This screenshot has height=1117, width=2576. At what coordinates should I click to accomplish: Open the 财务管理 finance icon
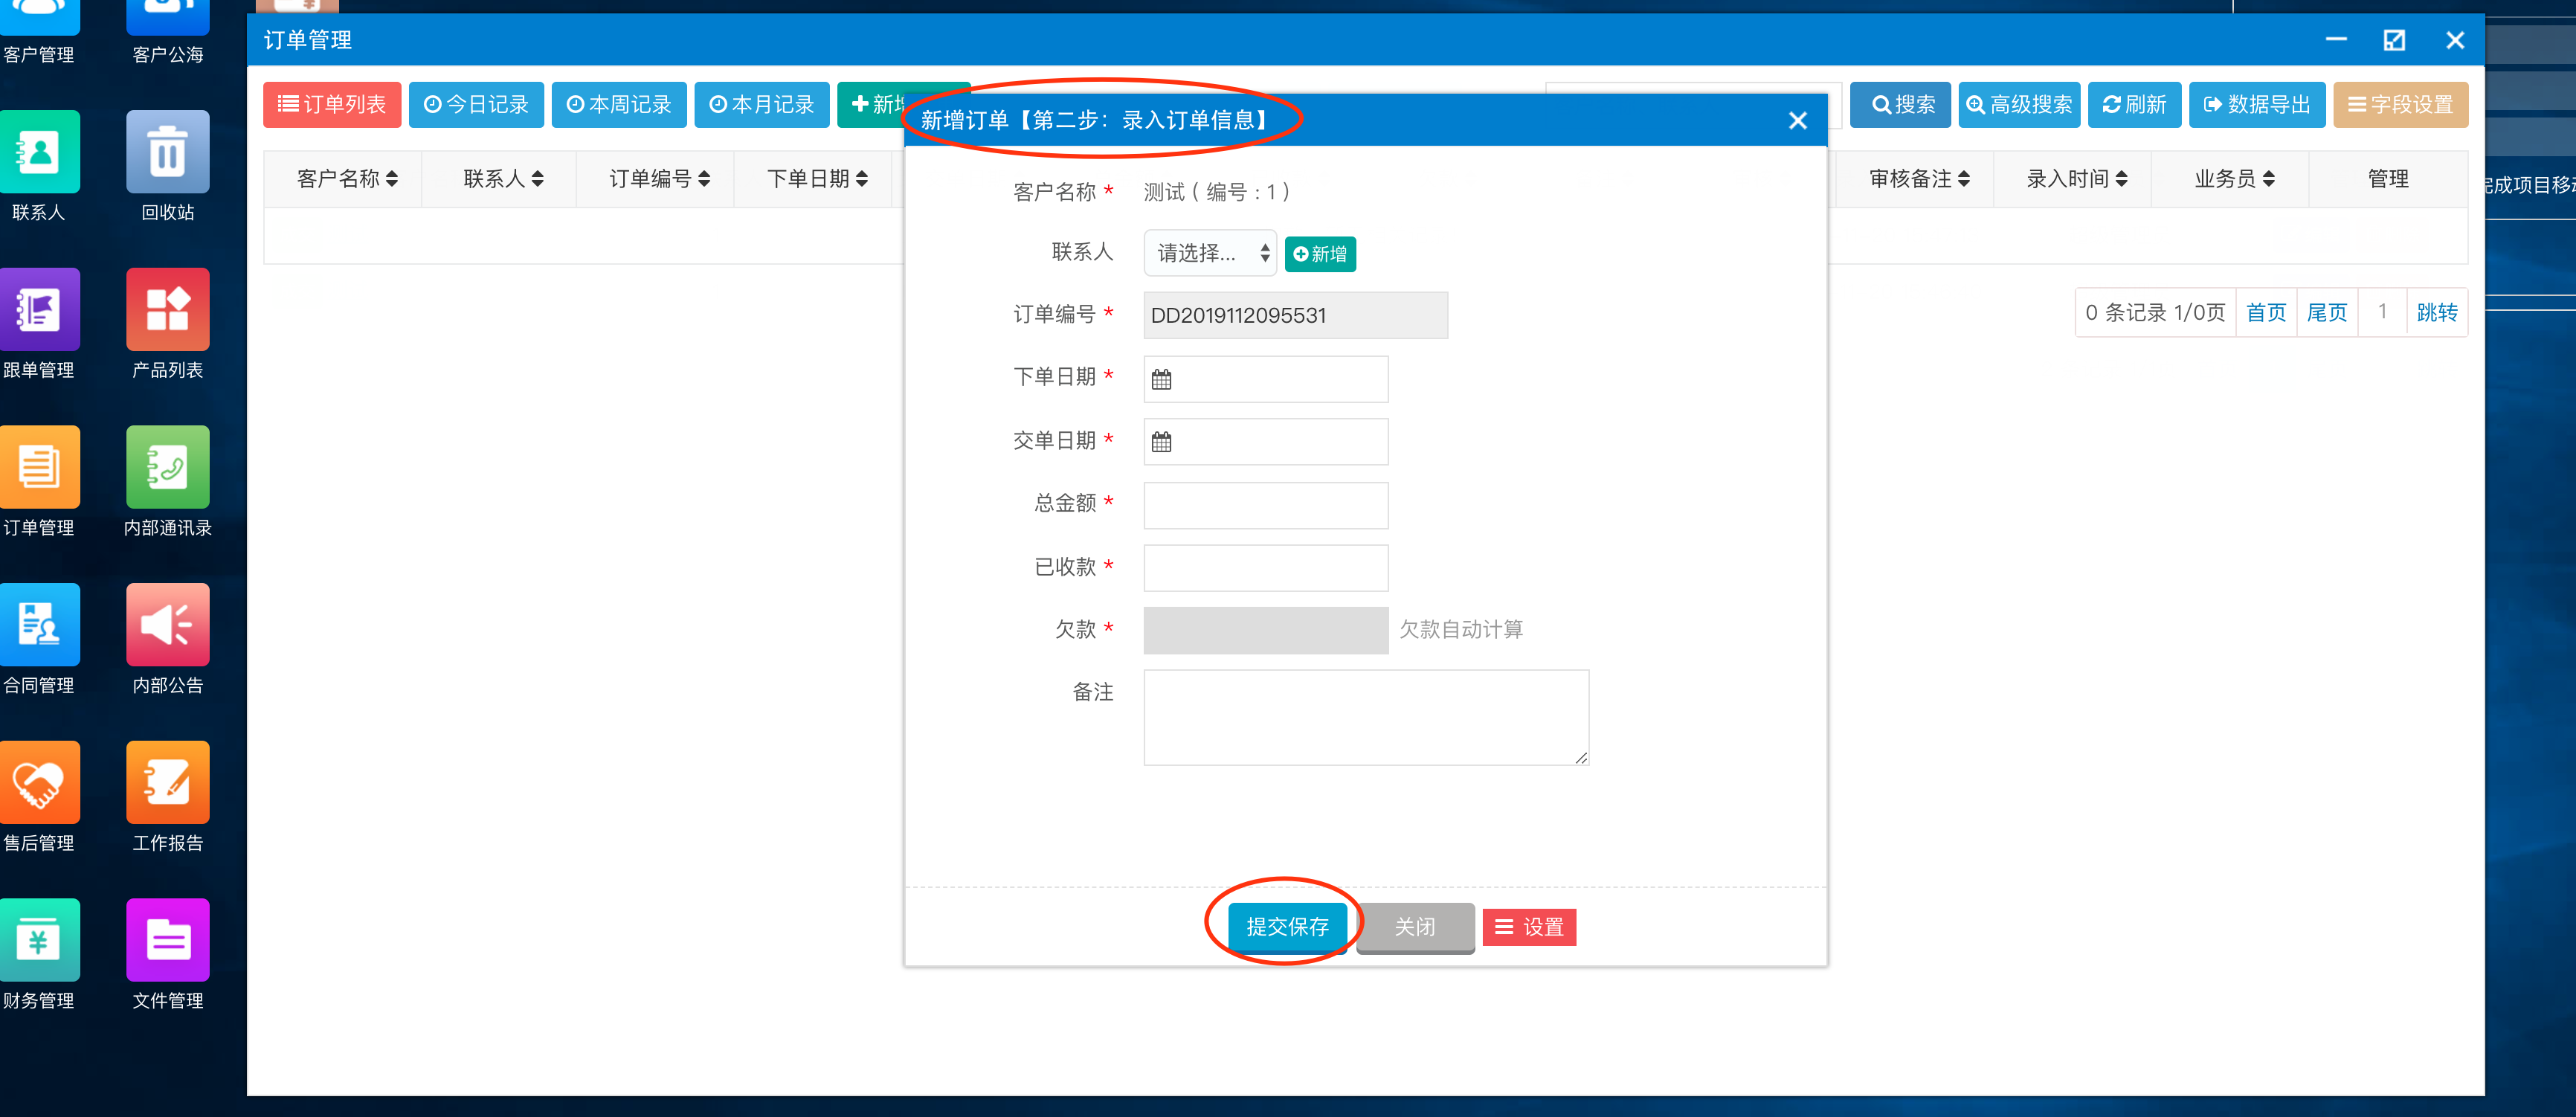pos(38,940)
